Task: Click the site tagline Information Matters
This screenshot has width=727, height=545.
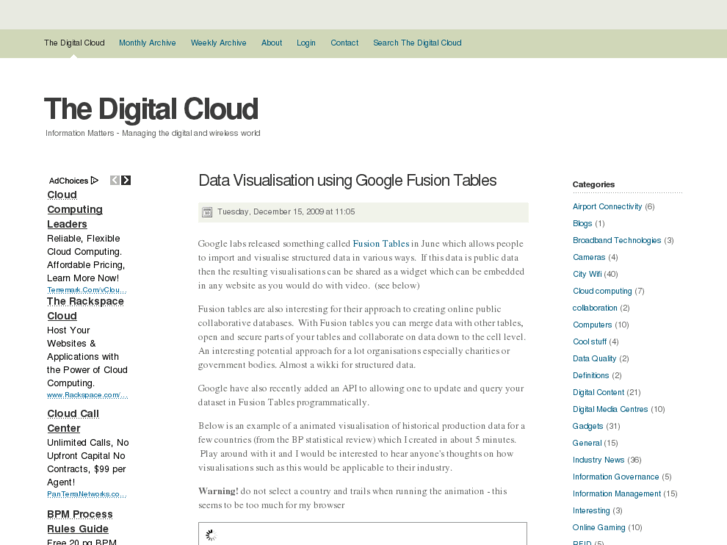Action: (153, 133)
